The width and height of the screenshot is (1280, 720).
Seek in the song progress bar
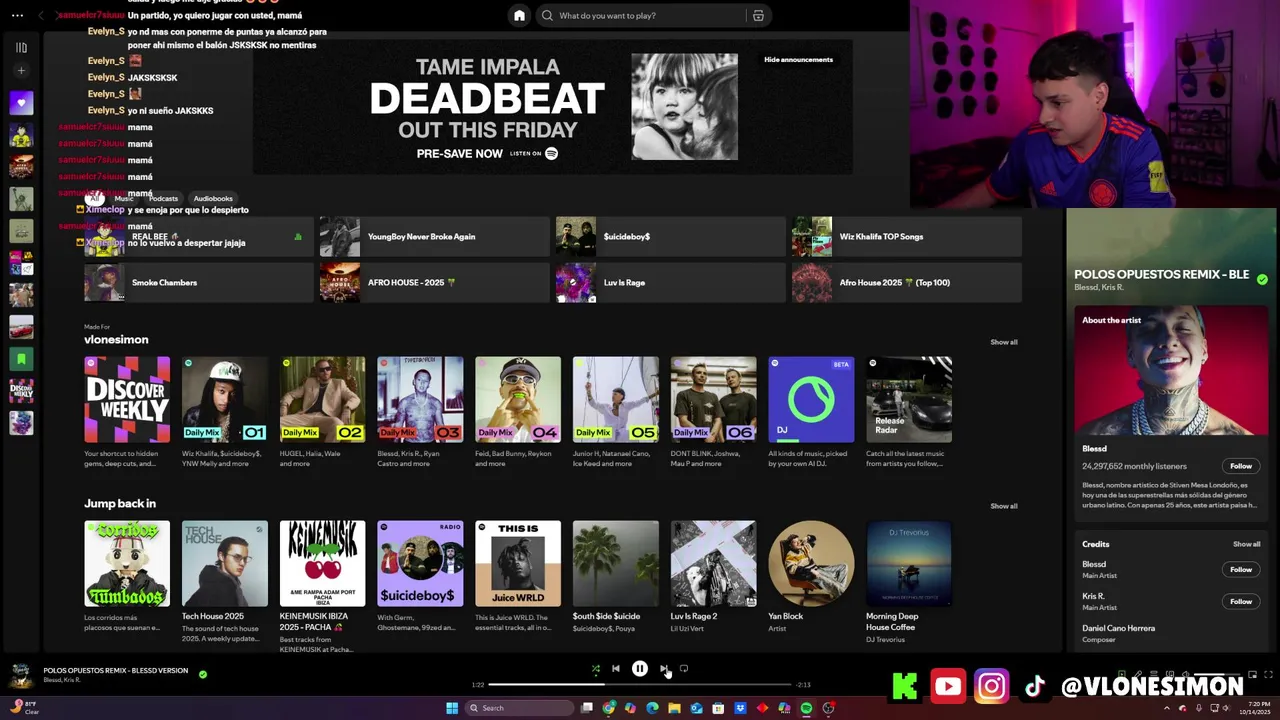[640, 685]
